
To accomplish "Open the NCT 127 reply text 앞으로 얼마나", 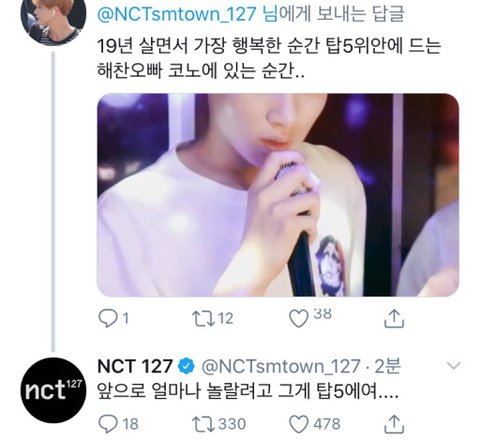I will (248, 391).
